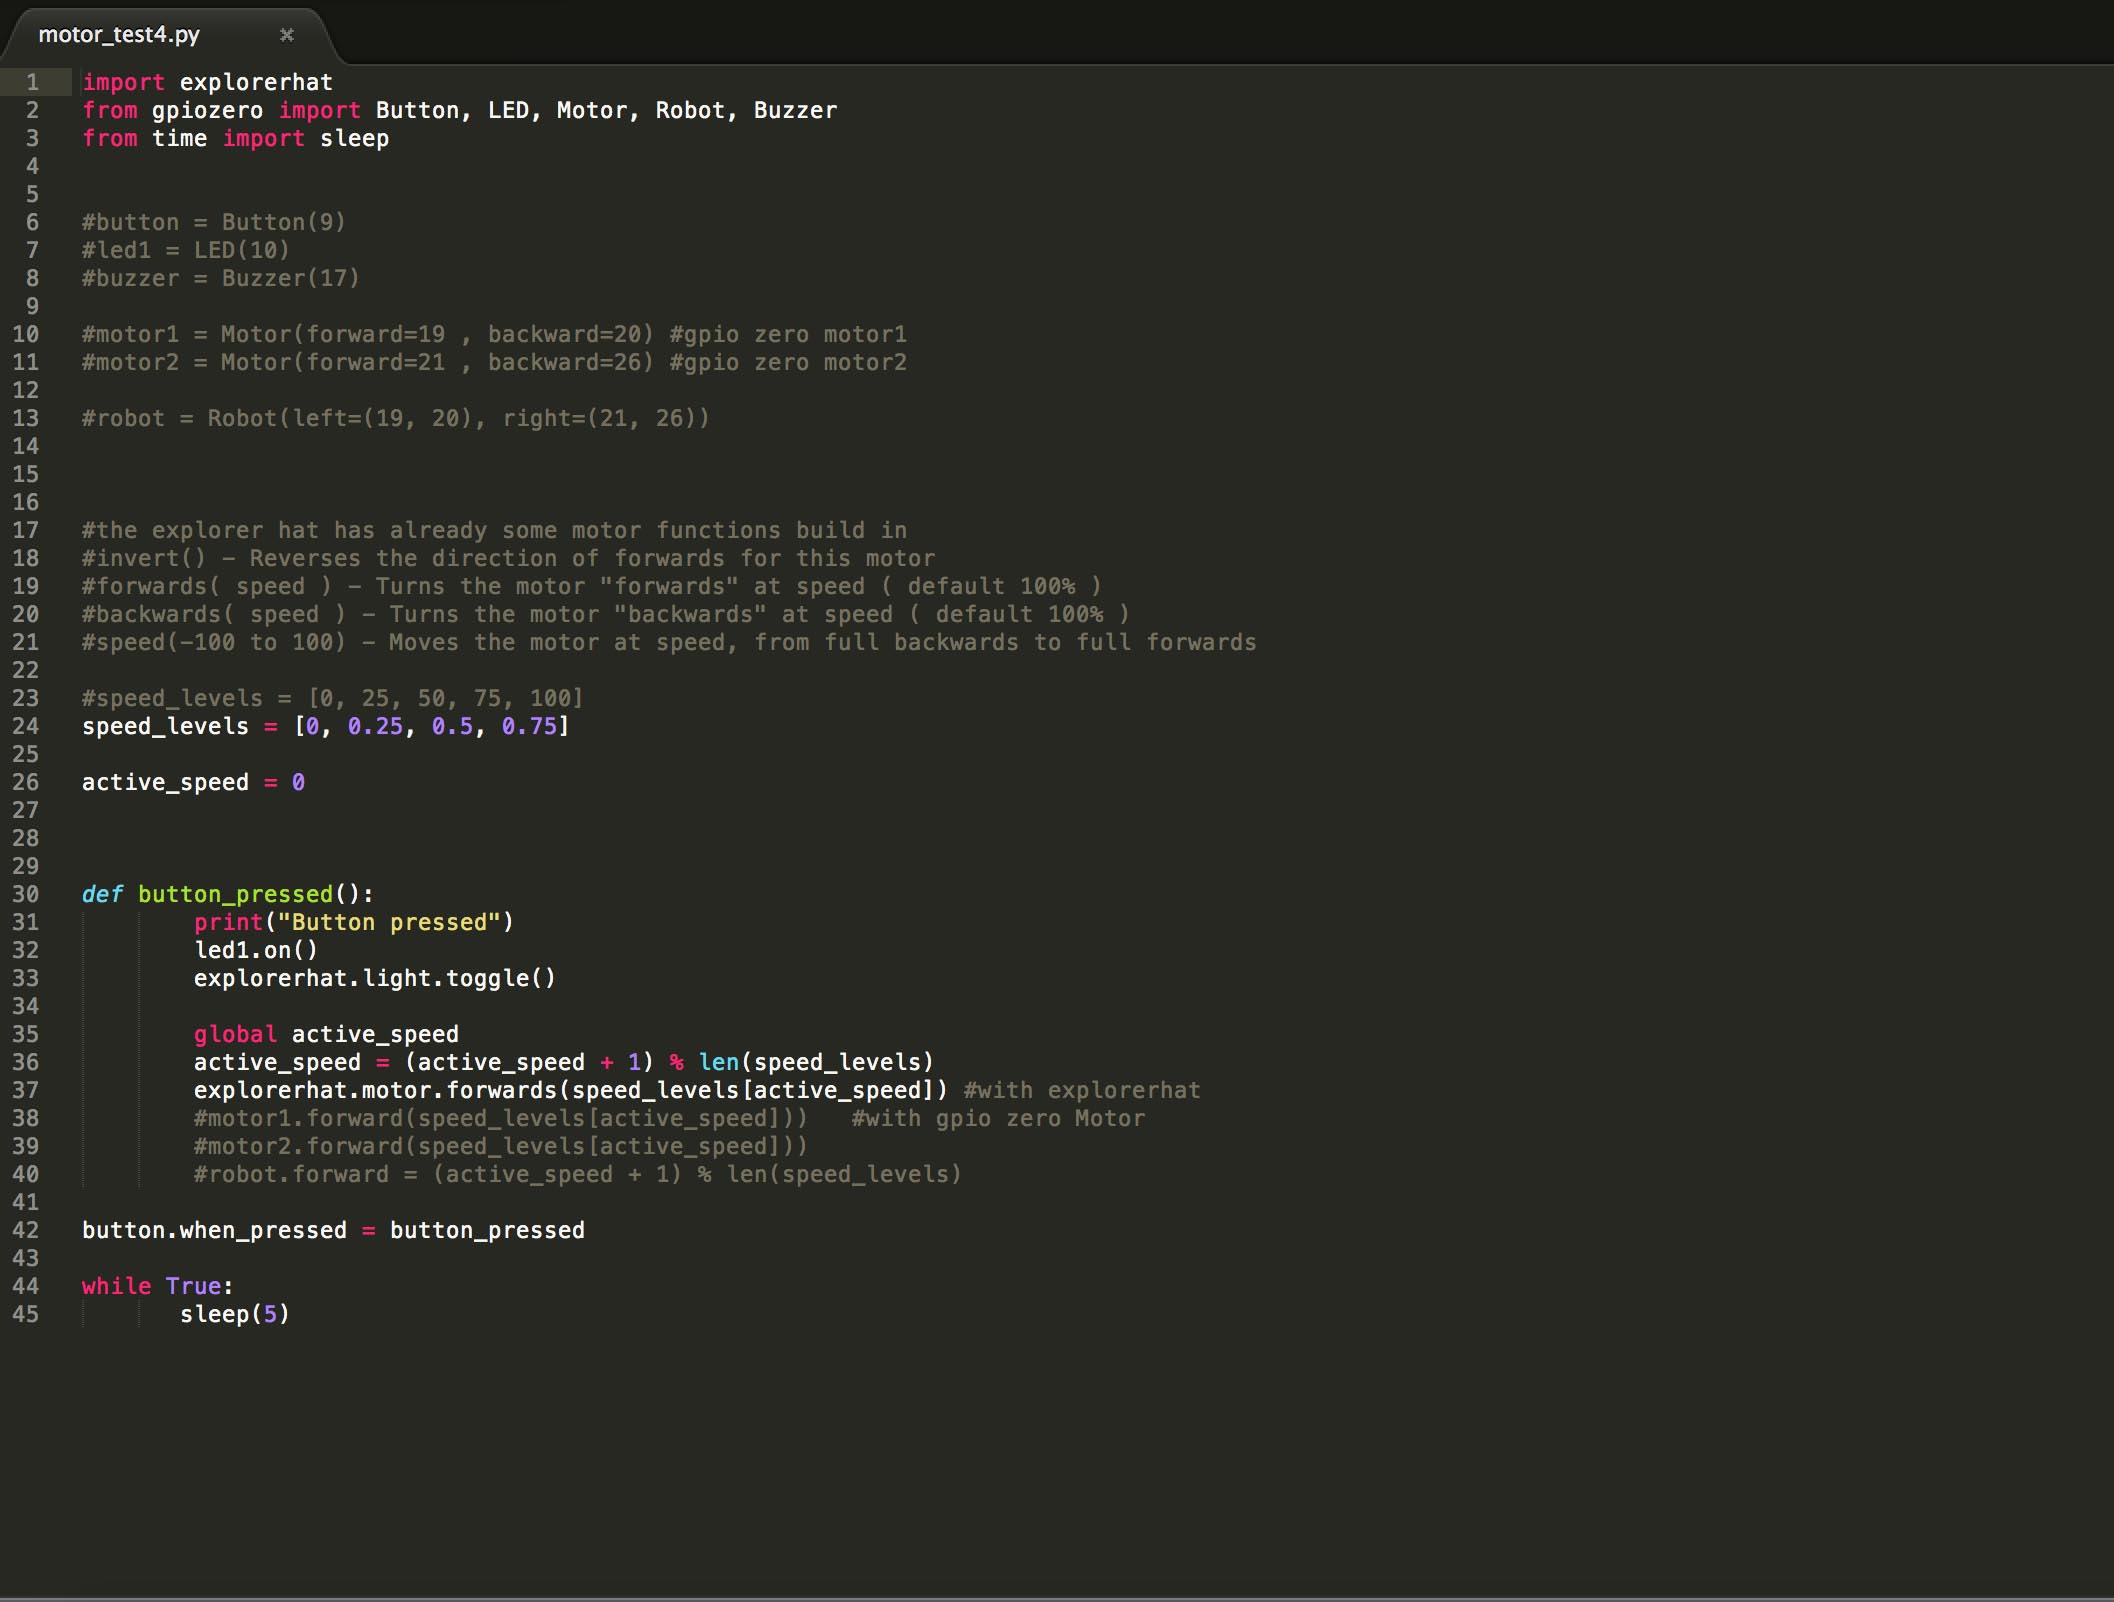This screenshot has width=2114, height=1602.
Task: Click explorerhat.light.toggle() statement
Action: coord(374,978)
